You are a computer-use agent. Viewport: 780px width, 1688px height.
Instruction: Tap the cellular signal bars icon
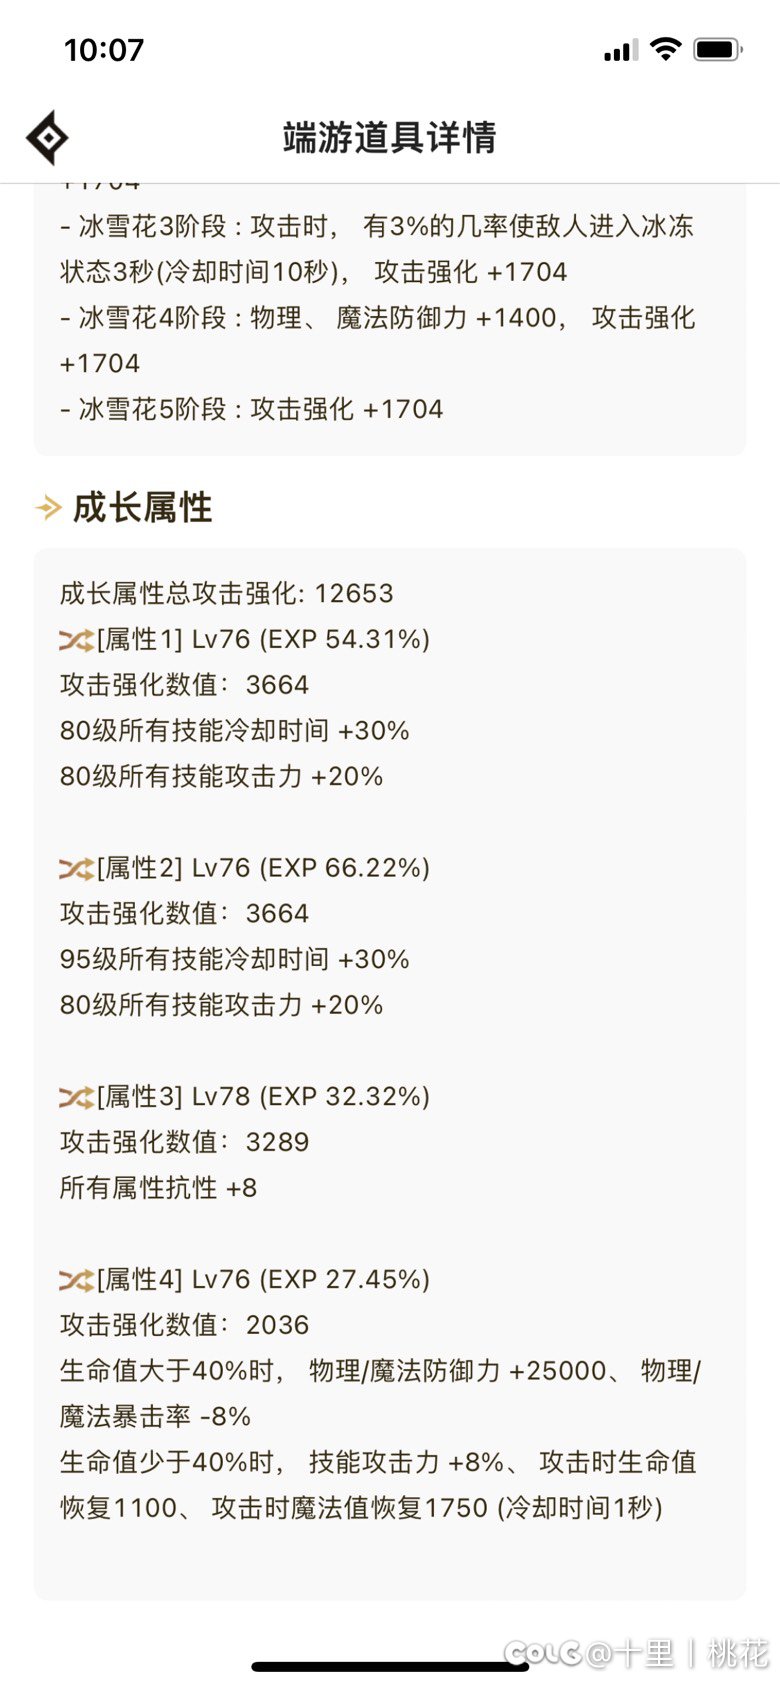tap(620, 50)
